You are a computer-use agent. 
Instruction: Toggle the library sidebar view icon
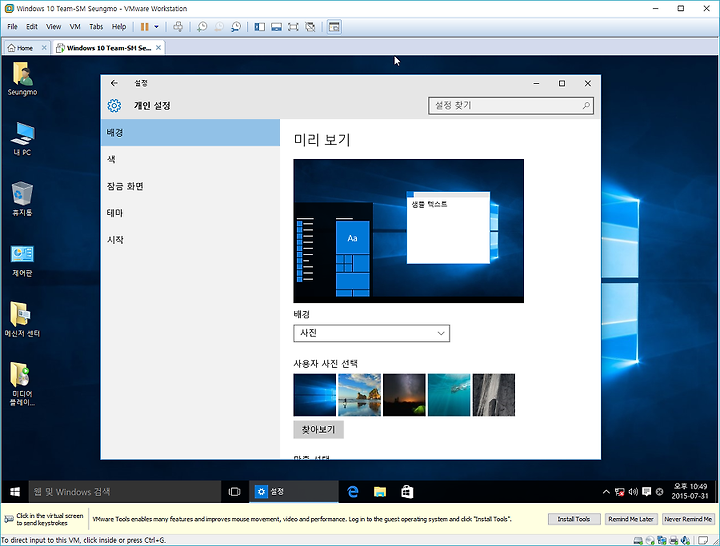(259, 27)
